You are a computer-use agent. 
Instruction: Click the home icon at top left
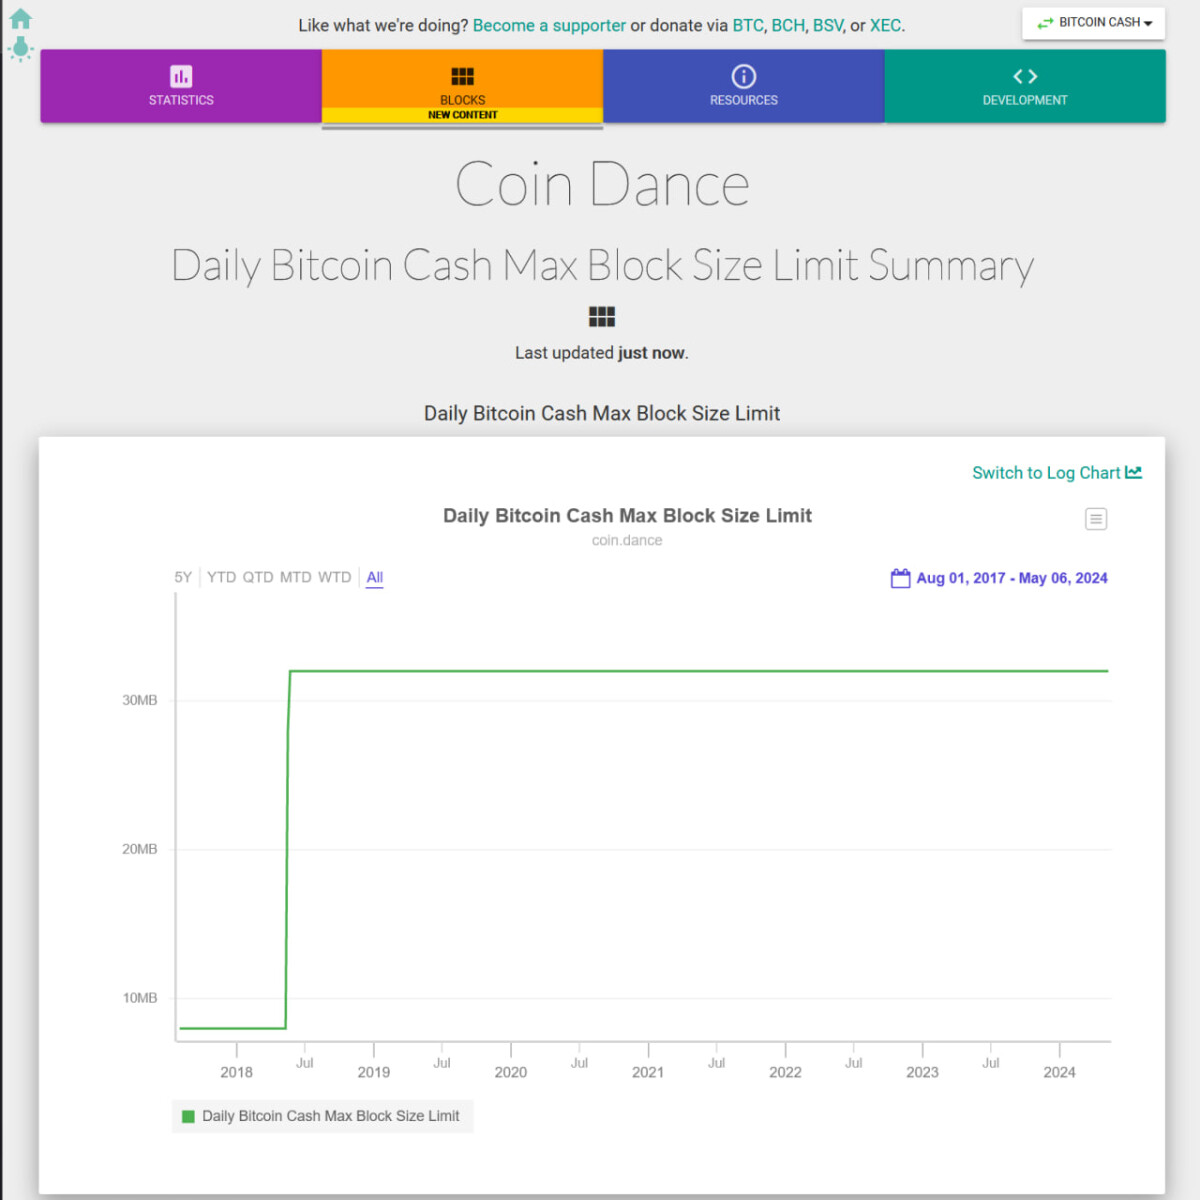pos(20,18)
